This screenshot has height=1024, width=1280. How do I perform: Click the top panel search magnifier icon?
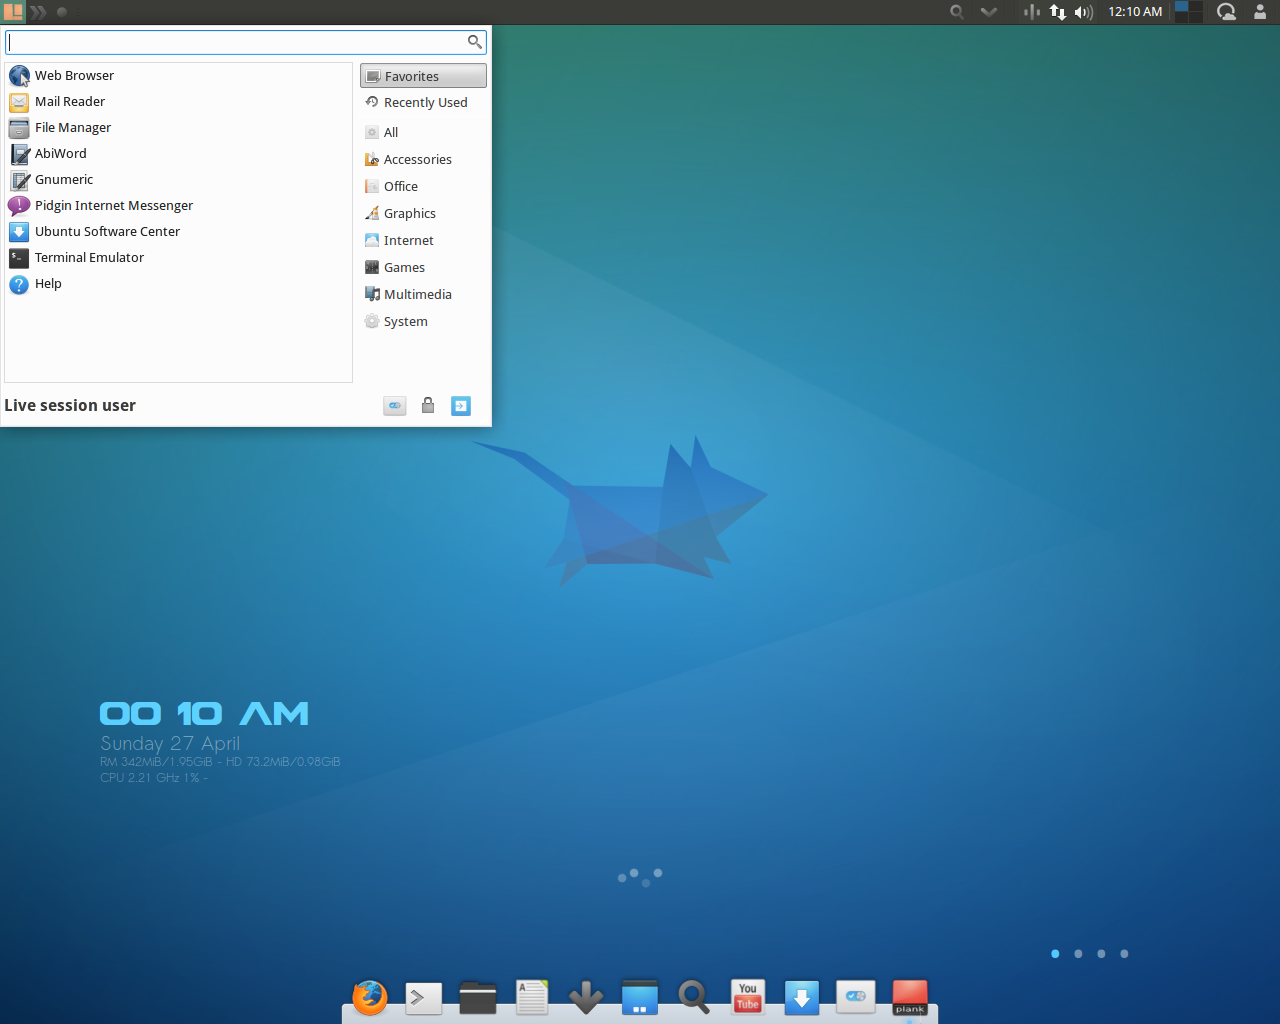click(x=957, y=12)
